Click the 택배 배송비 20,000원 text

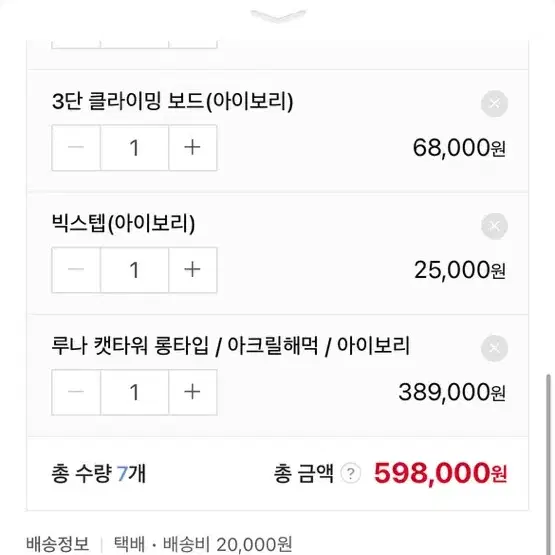[x=203, y=544]
